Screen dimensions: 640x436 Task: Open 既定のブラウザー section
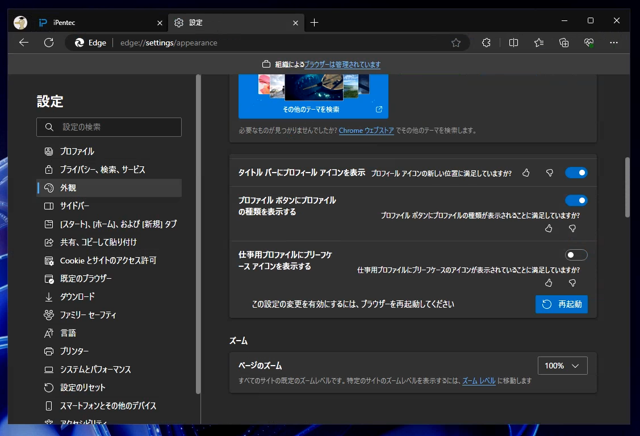tap(109, 278)
